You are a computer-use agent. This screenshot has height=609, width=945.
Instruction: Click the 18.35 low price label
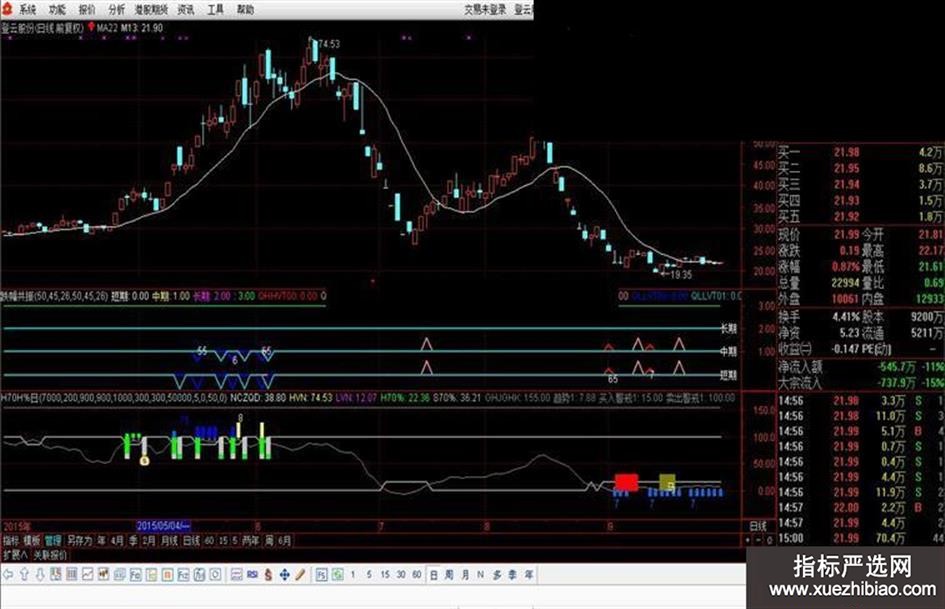(681, 274)
